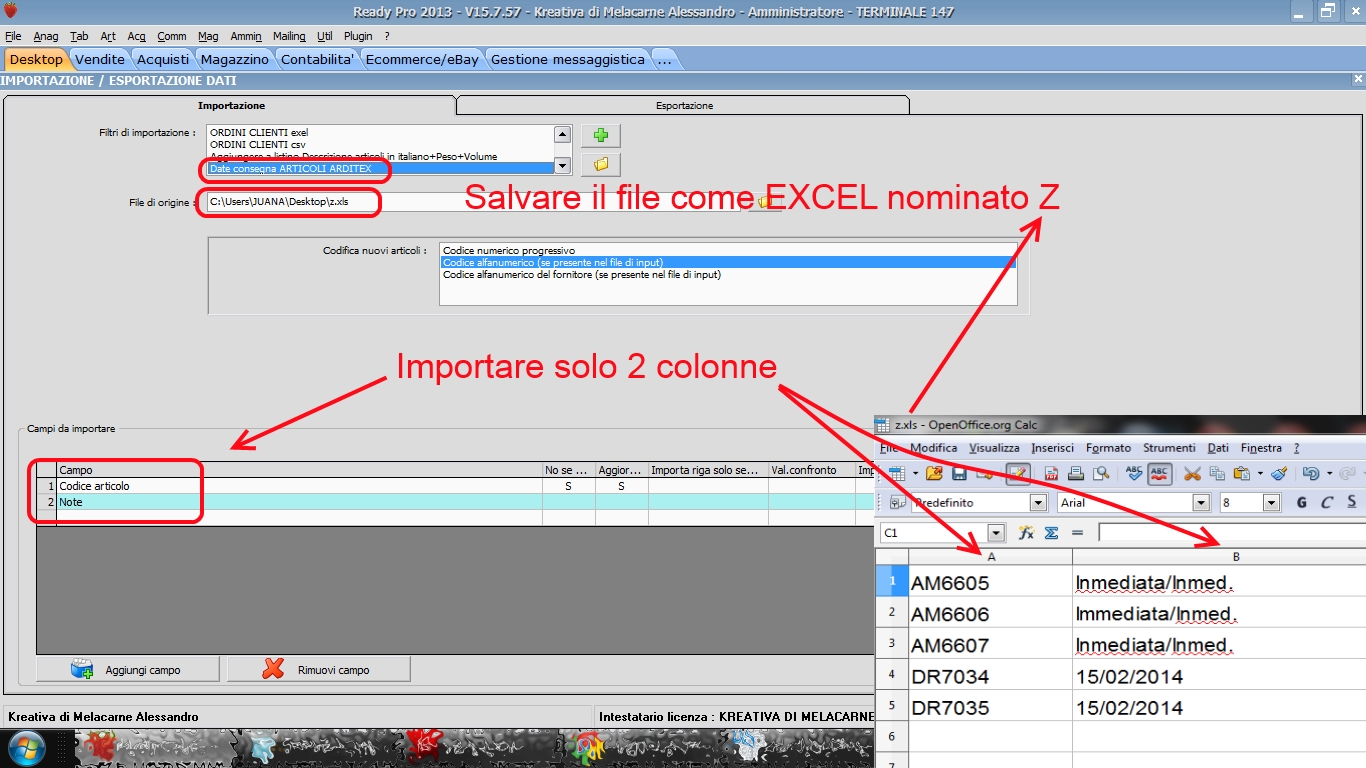Toggle automatic spellcheck icon in Calc
1366x768 pixels.
click(1160, 474)
